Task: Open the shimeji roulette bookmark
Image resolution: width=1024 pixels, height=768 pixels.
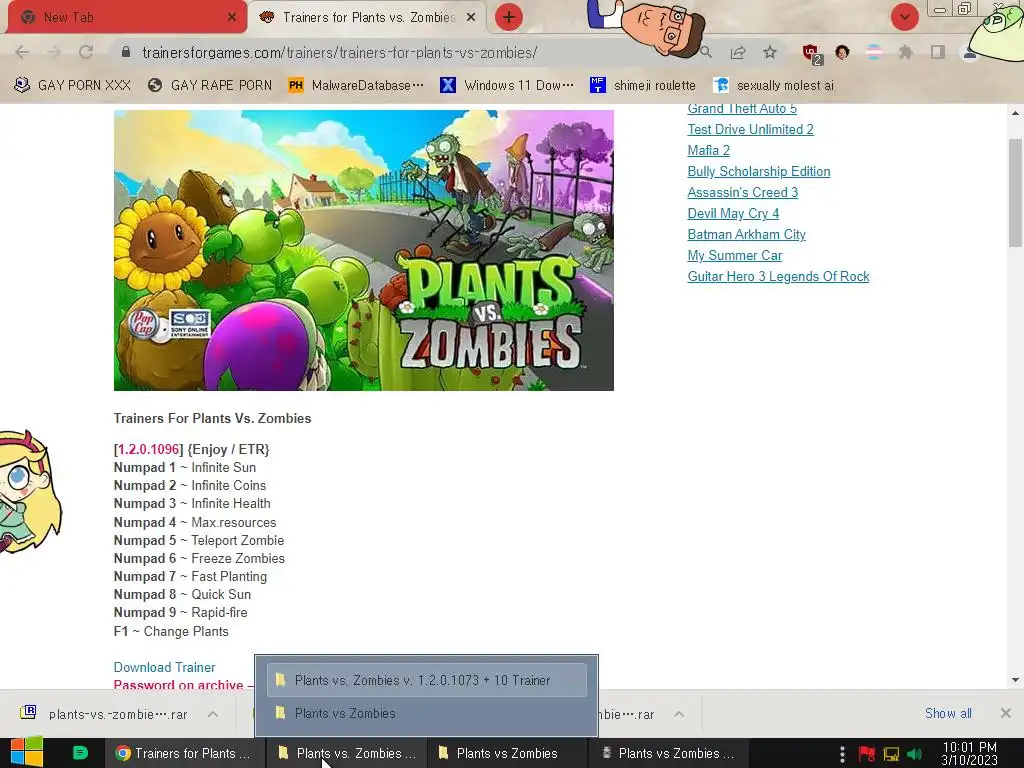Action: point(643,85)
